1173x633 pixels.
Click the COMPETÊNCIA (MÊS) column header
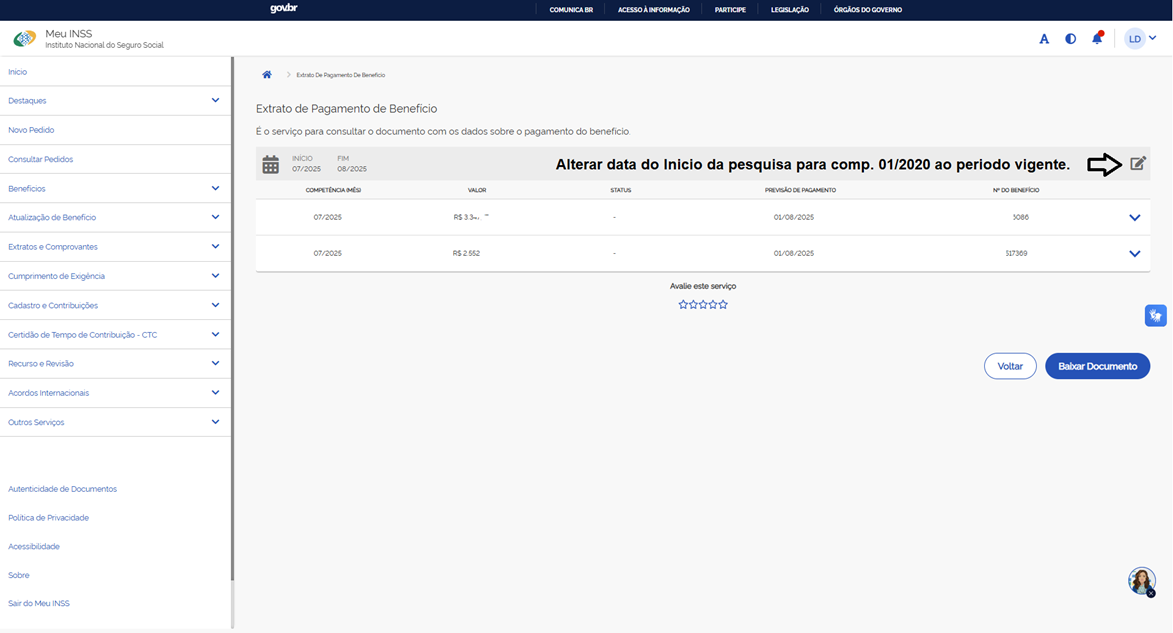(333, 190)
